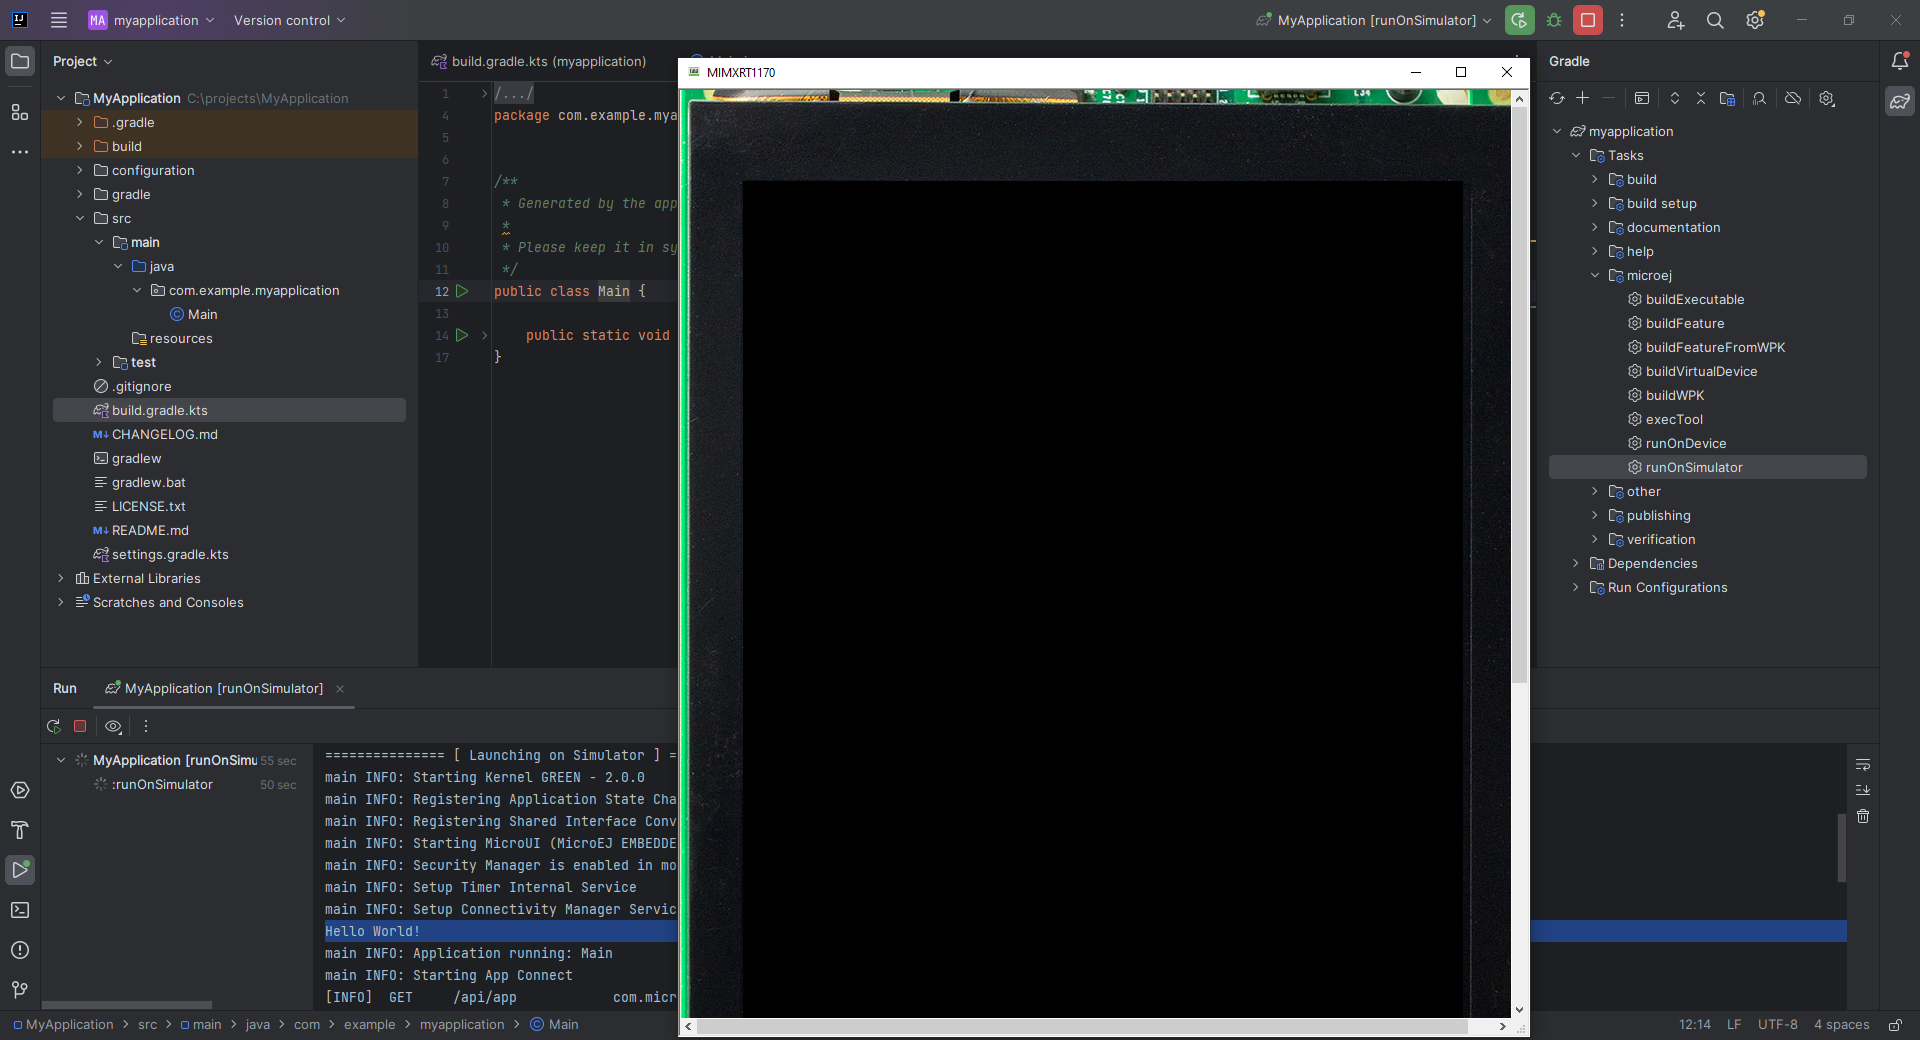
Task: Click the Execute Gradle Task icon
Action: [x=1642, y=98]
